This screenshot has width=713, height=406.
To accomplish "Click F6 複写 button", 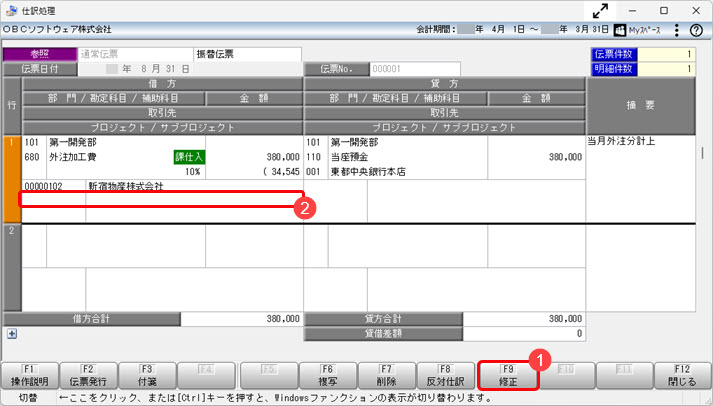I will coord(327,376).
